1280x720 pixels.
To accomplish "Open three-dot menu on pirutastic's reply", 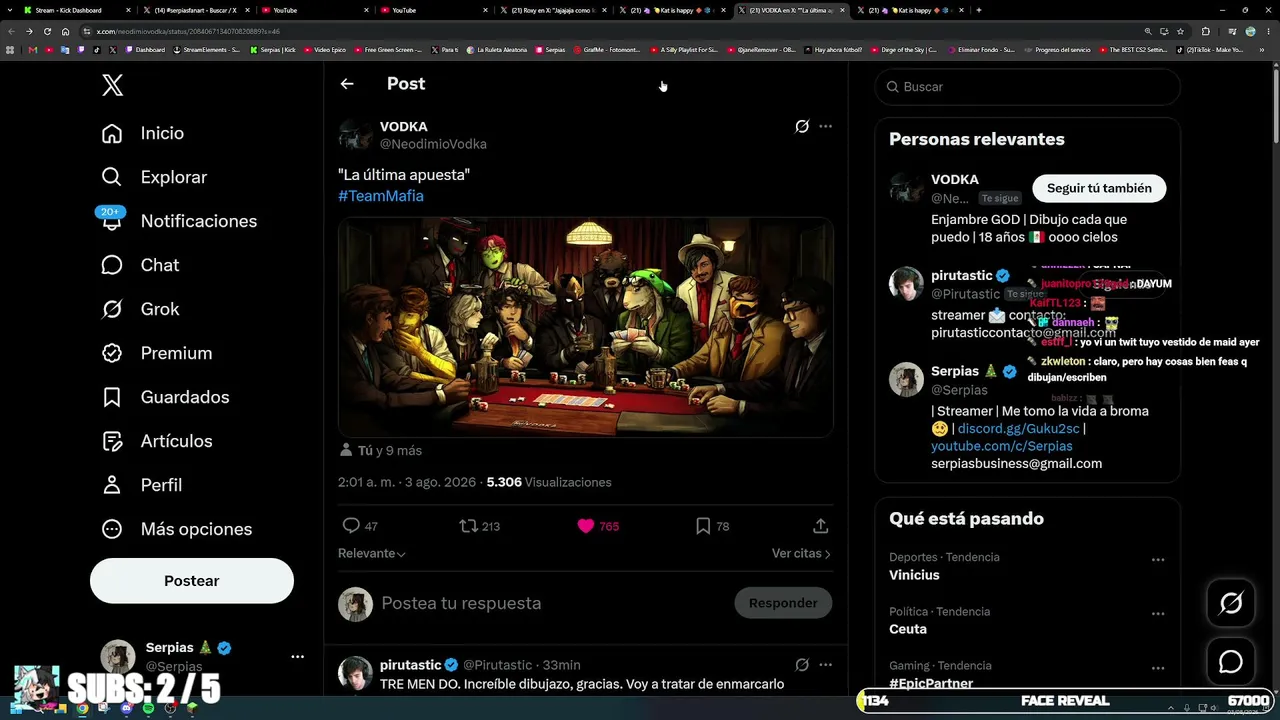I will (825, 665).
